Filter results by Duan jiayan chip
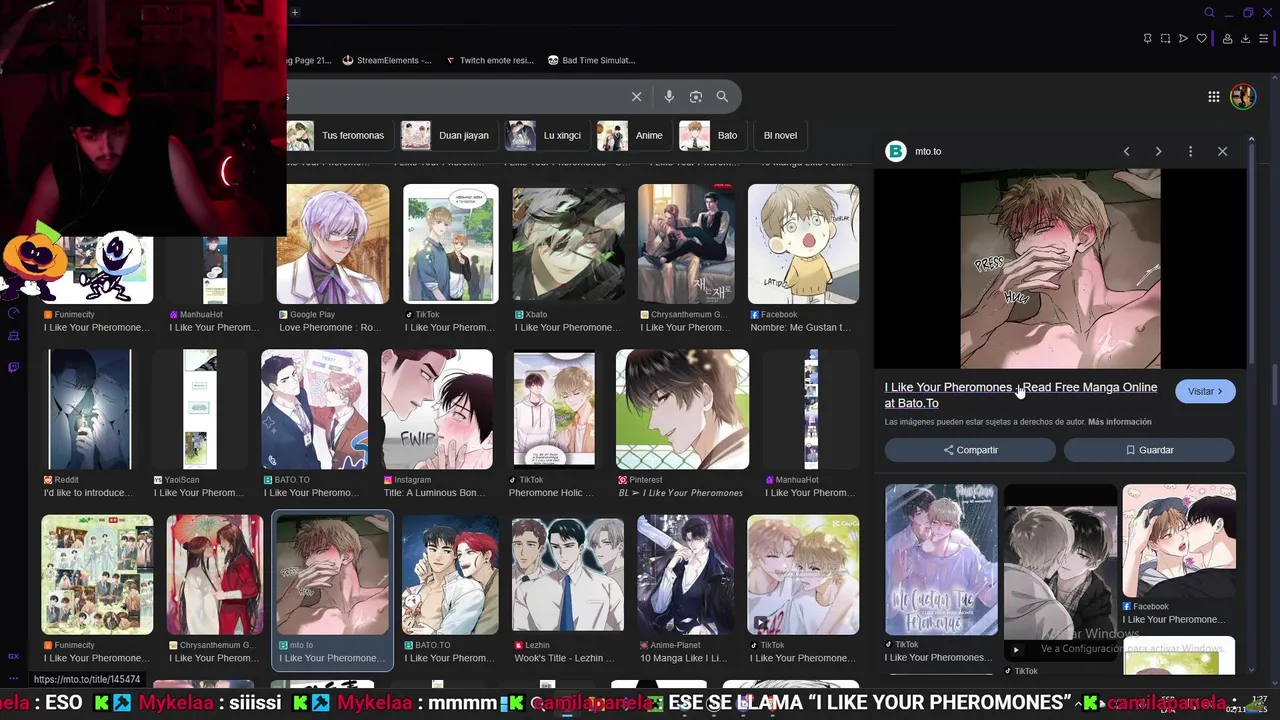The width and height of the screenshot is (1280, 720). [x=447, y=135]
